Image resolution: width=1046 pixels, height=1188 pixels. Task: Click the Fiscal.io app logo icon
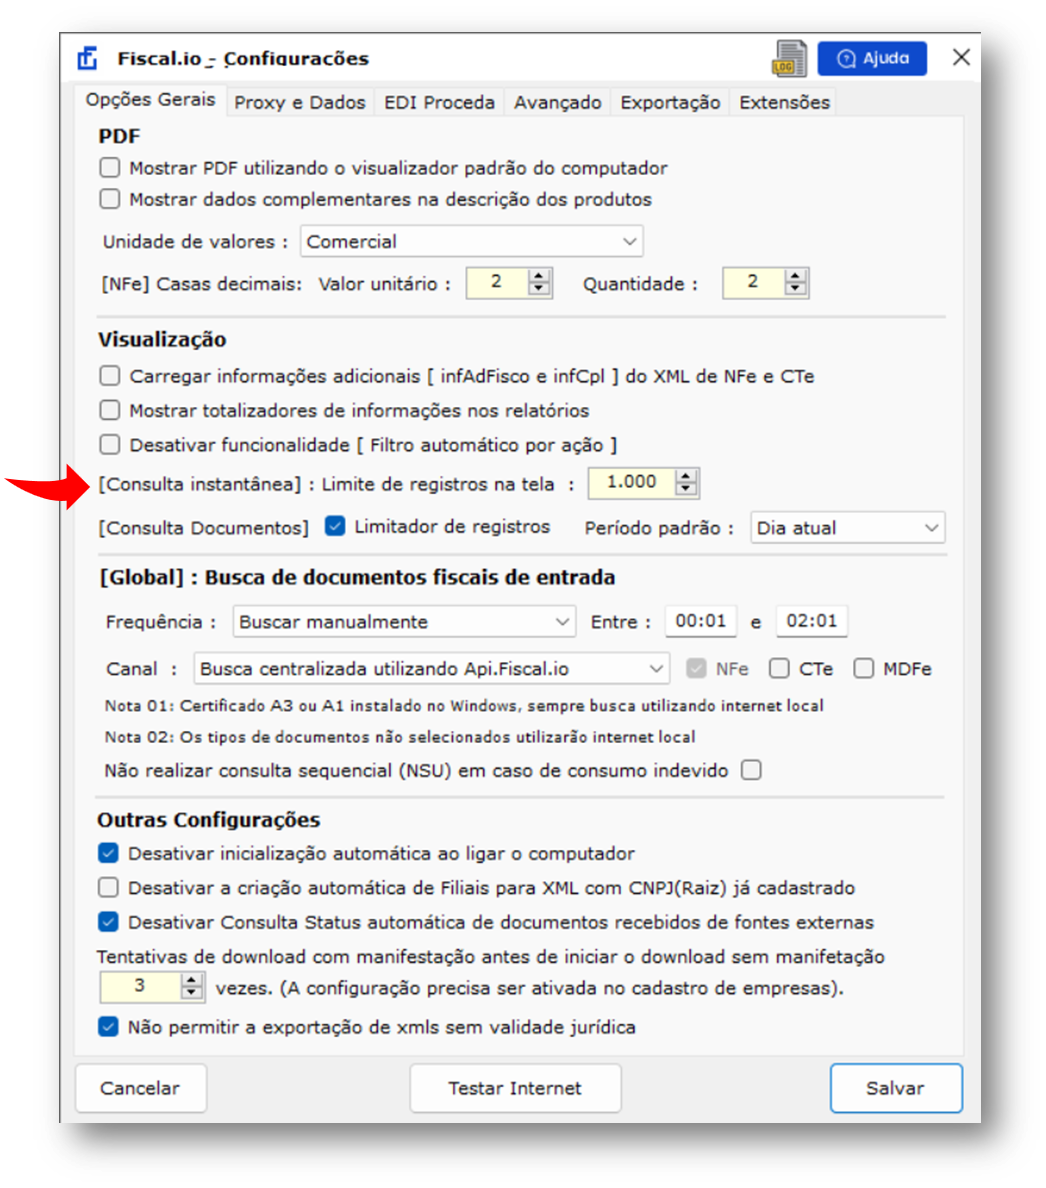coord(88,58)
